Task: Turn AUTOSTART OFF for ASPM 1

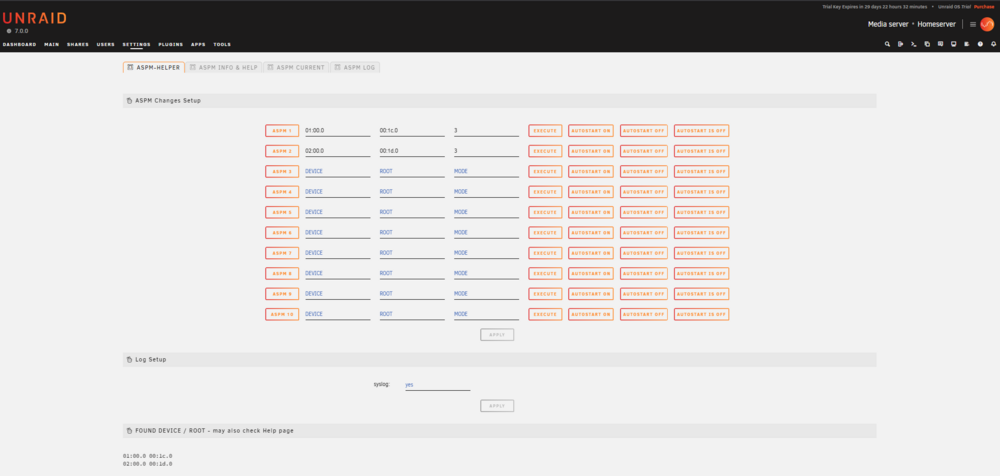Action: pyautogui.click(x=643, y=131)
